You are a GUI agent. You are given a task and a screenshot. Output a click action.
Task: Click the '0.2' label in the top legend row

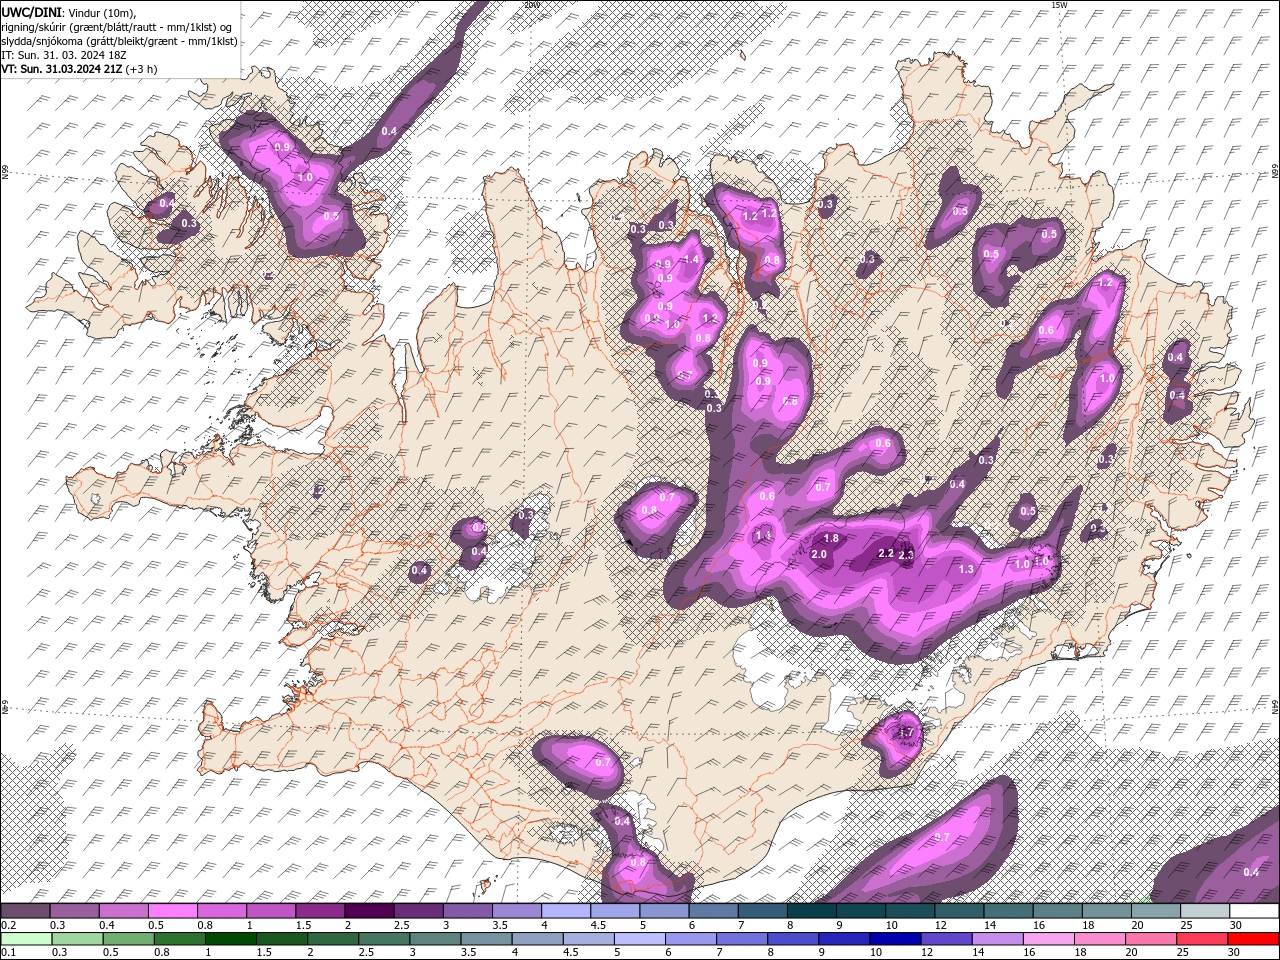click(8, 925)
